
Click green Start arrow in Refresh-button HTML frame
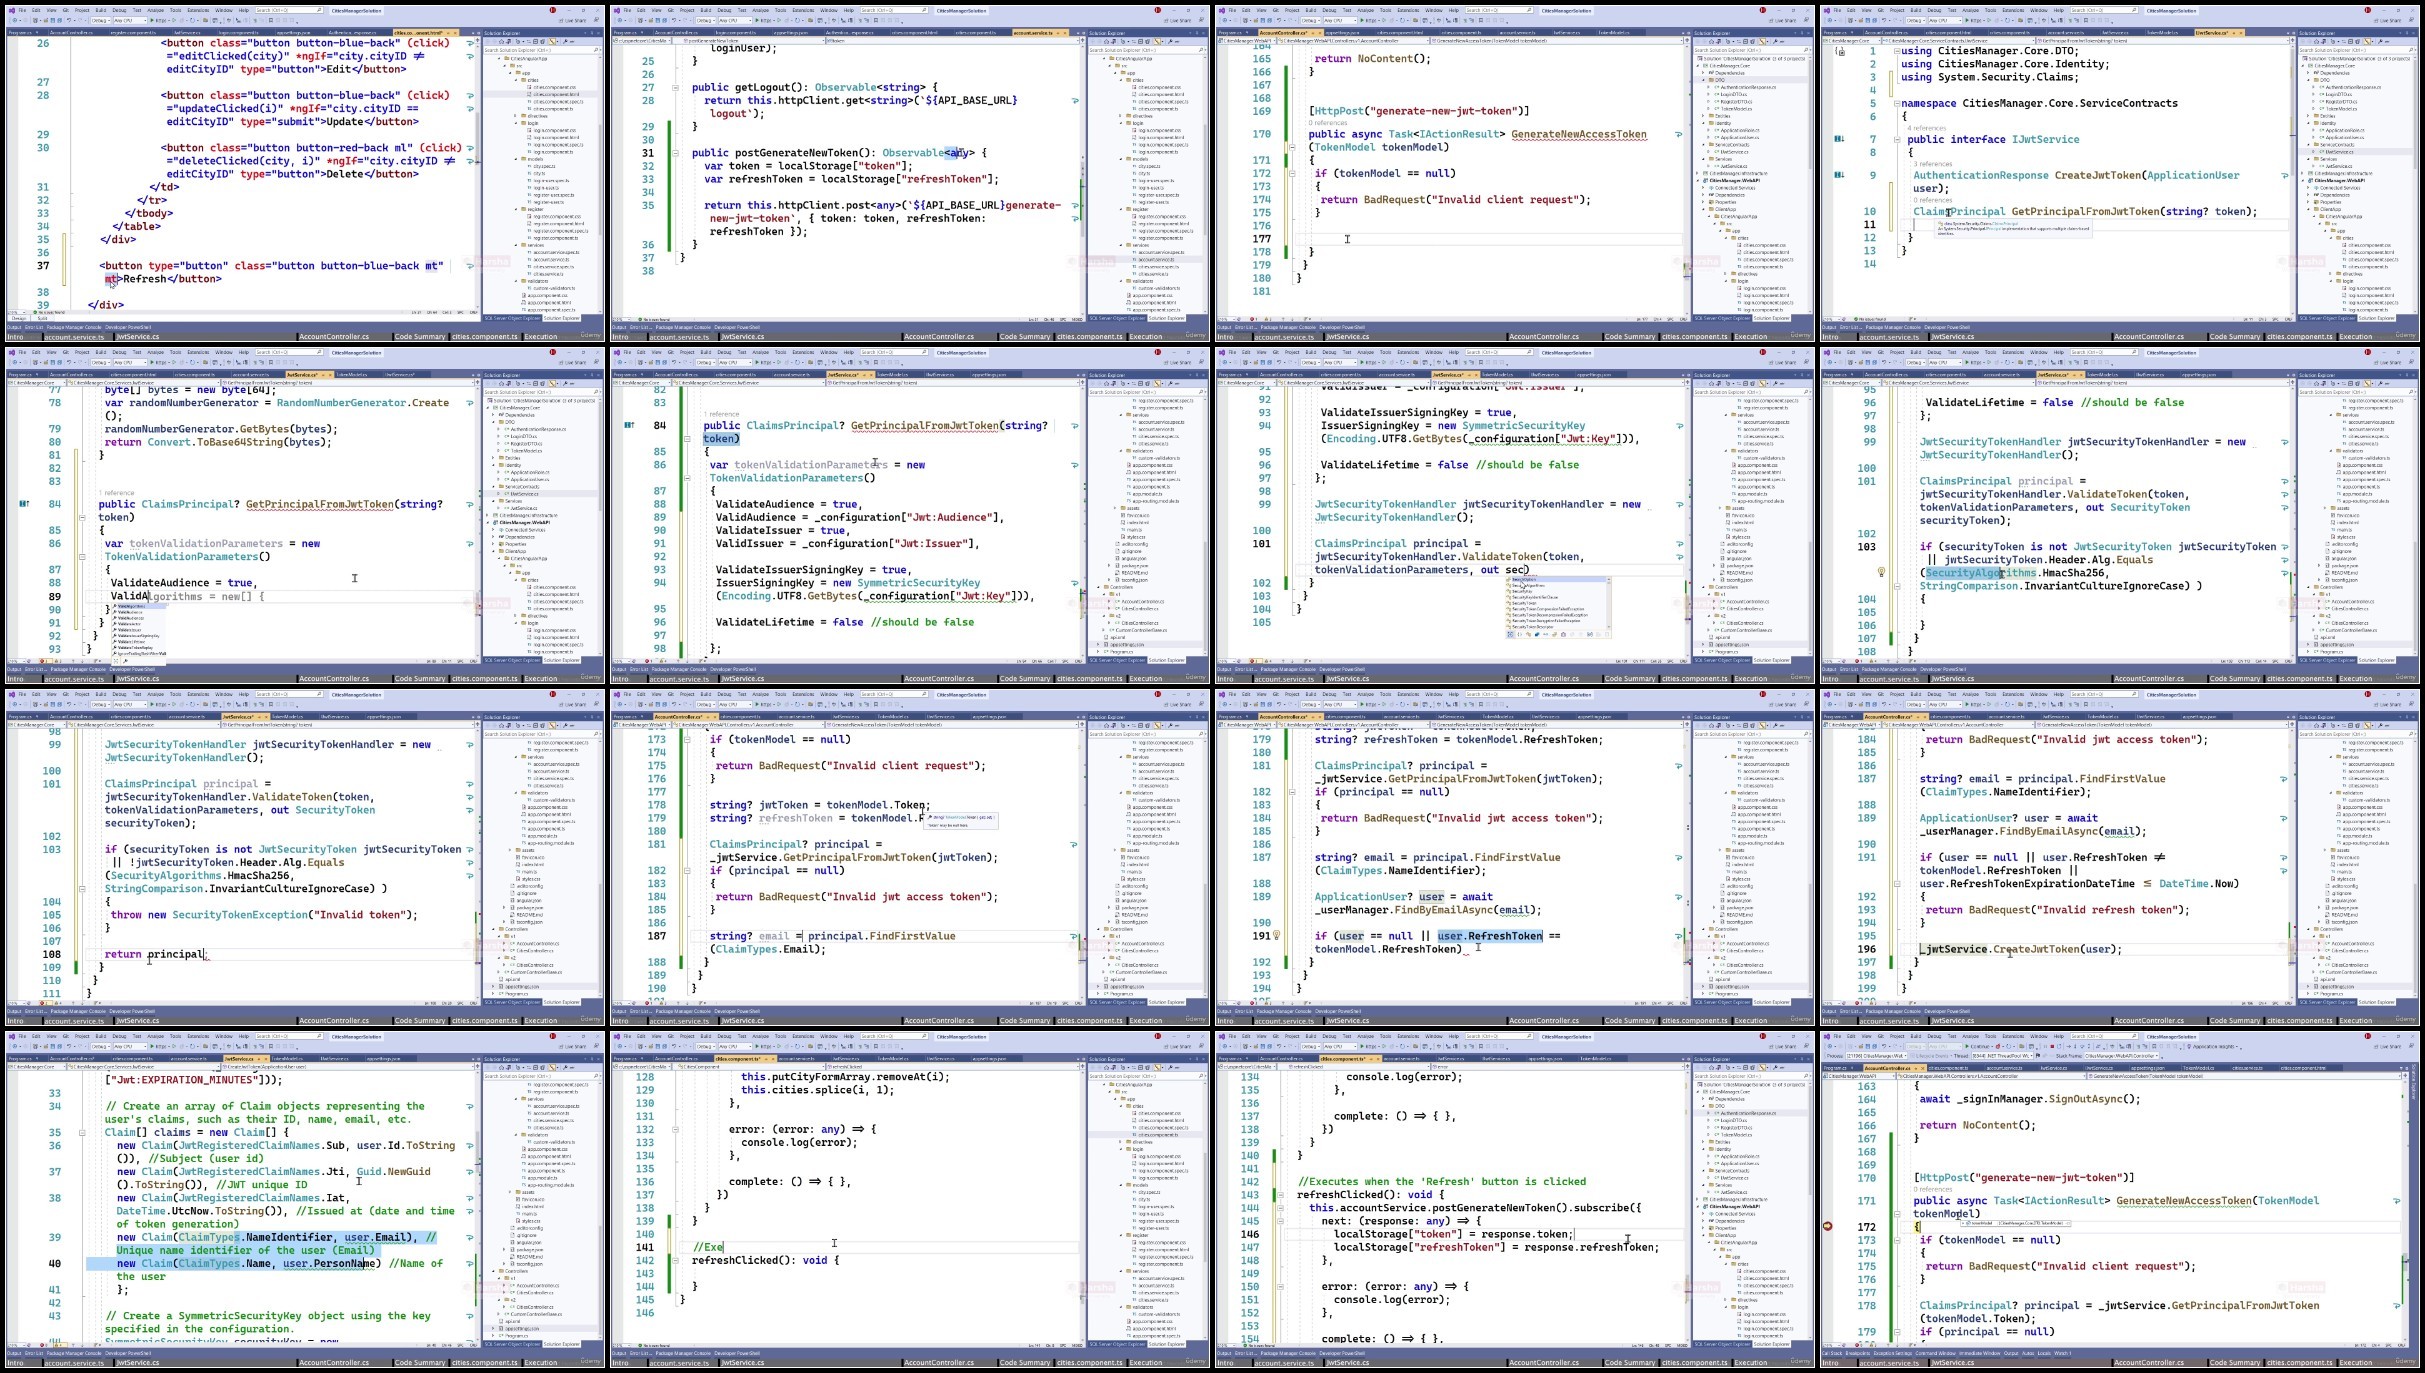[152, 20]
